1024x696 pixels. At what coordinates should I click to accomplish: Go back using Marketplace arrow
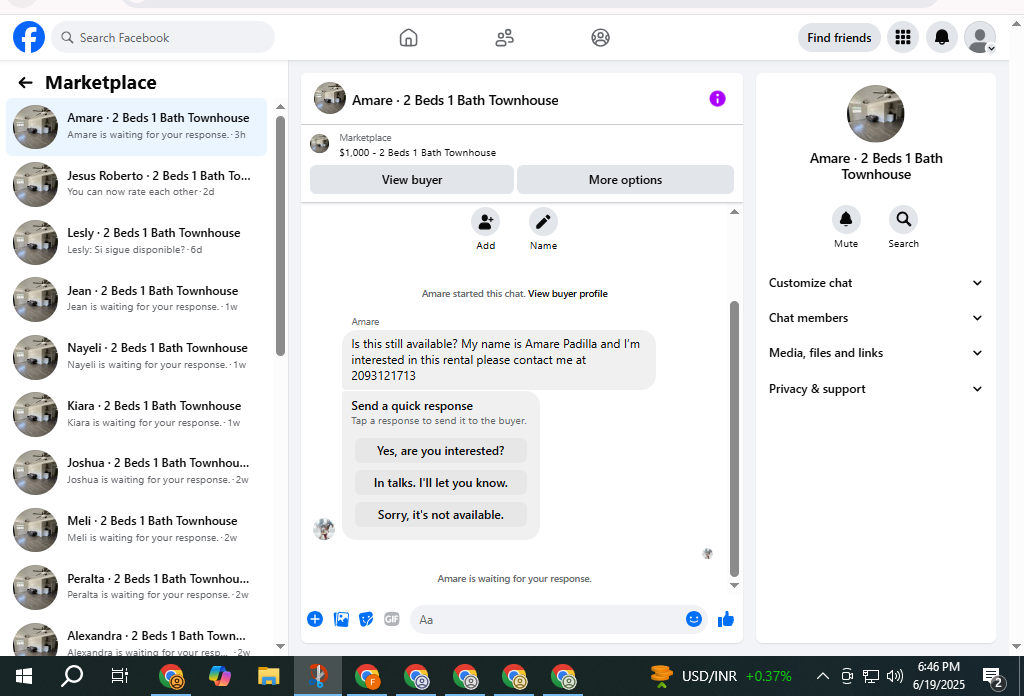(25, 82)
